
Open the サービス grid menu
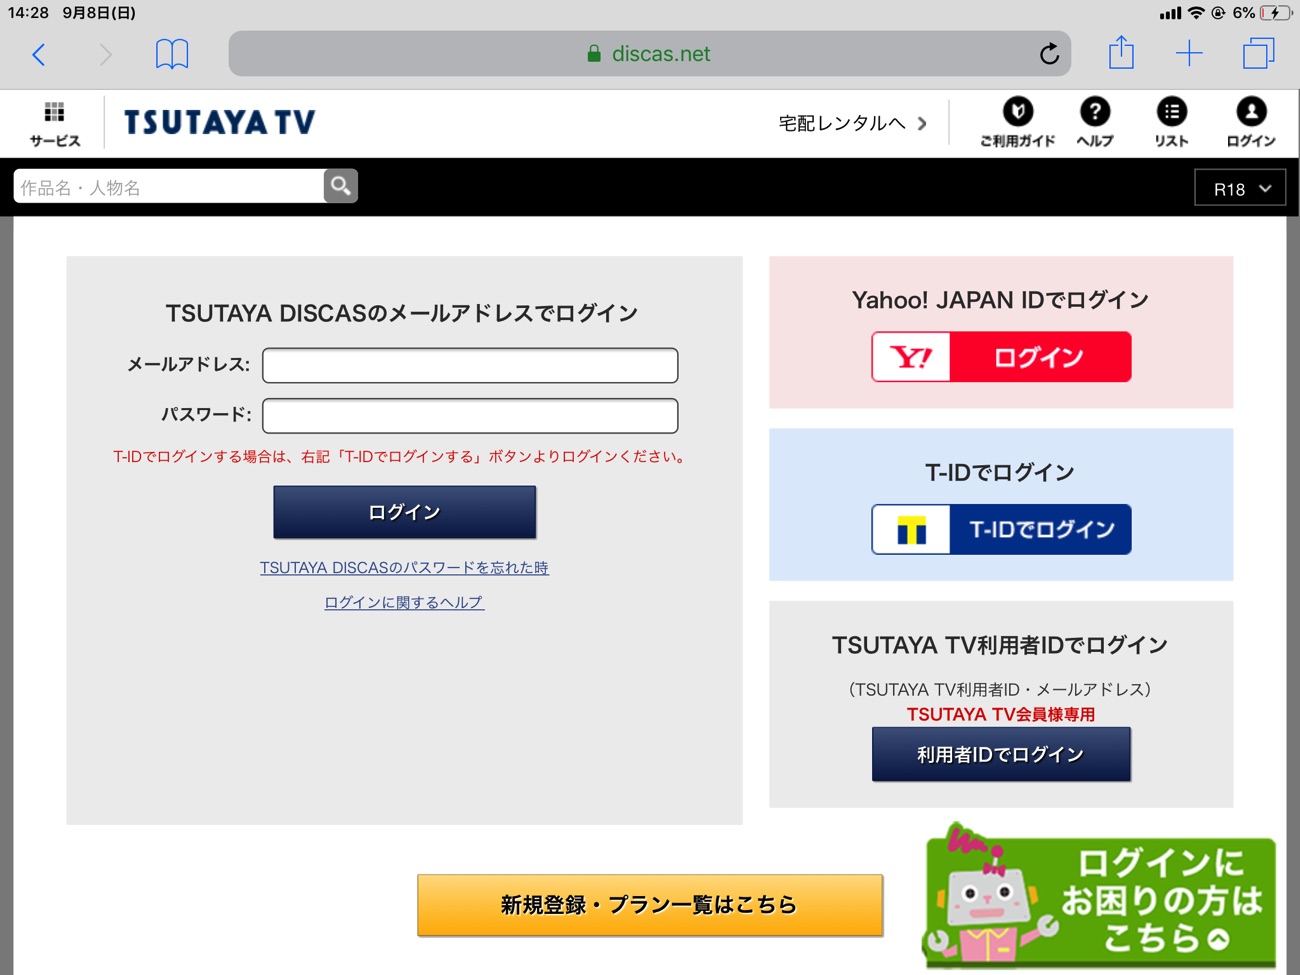[55, 124]
